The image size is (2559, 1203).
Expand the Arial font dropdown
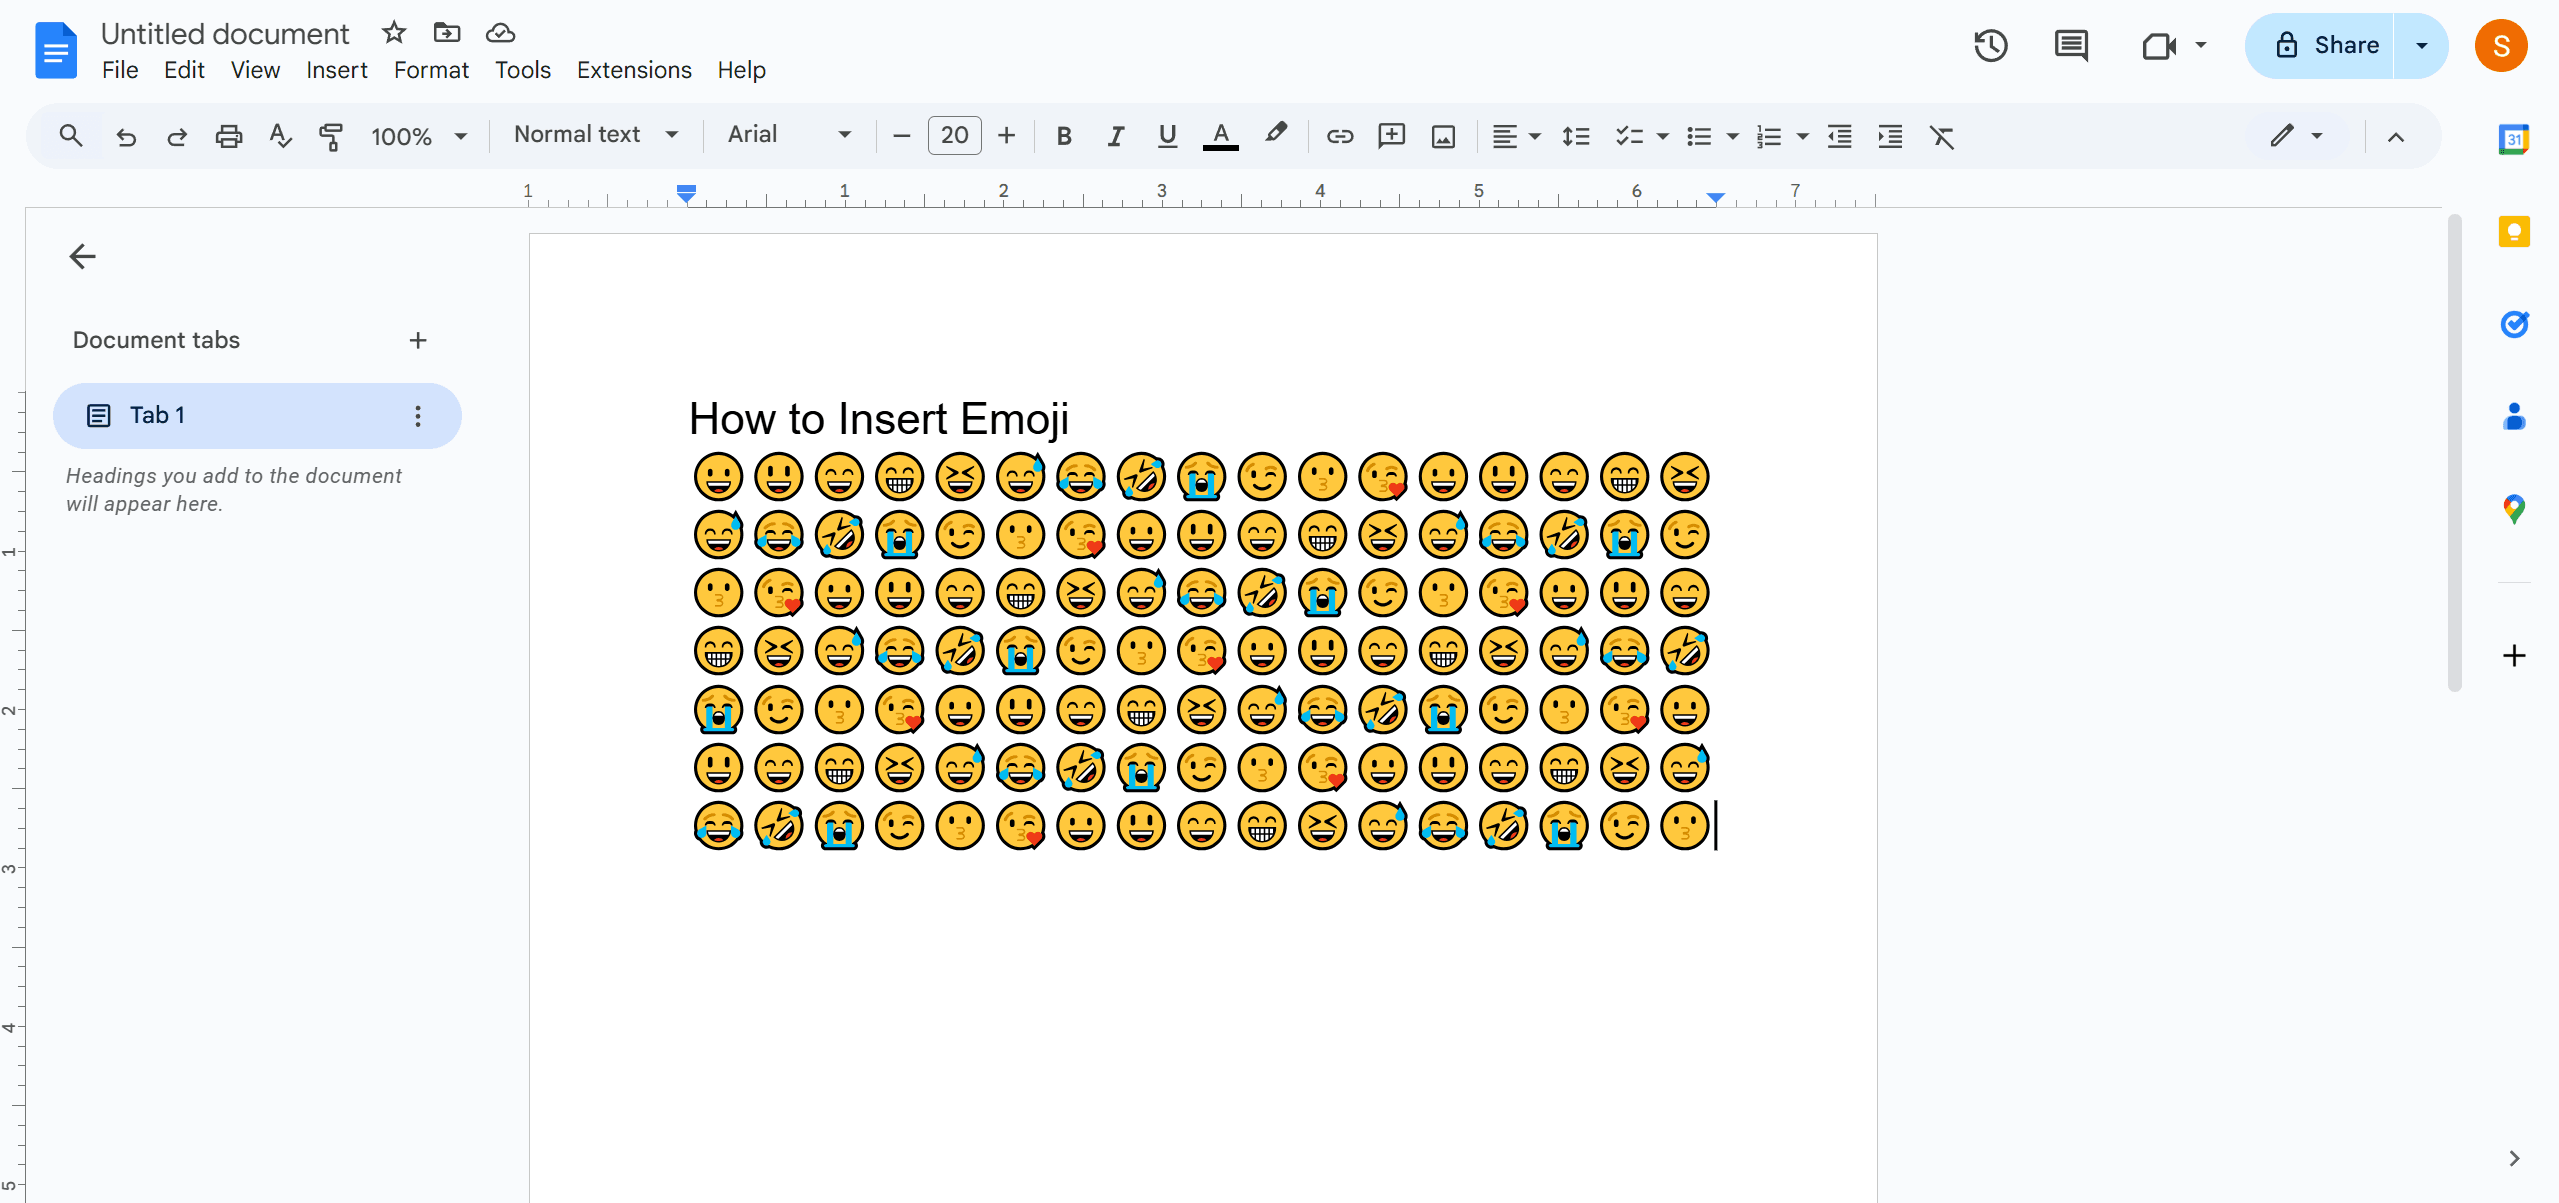(845, 135)
